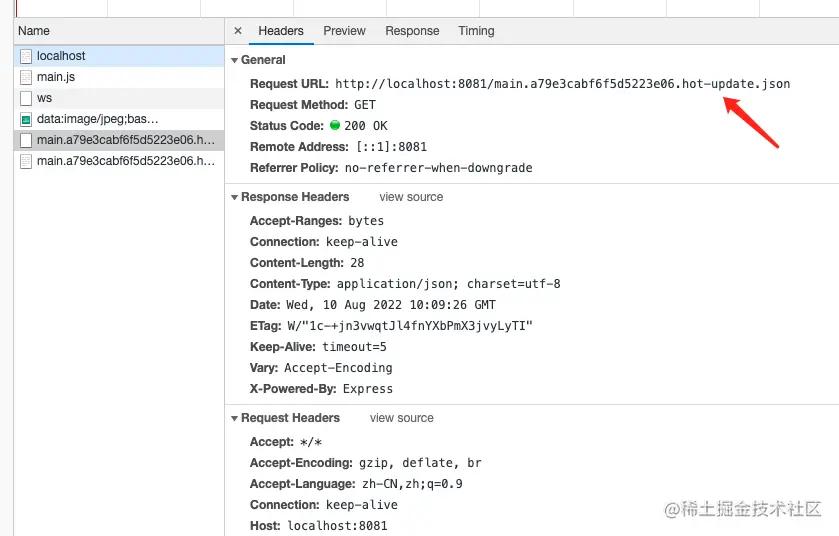Click the Date header value
This screenshot has height=536, width=839.
point(391,305)
